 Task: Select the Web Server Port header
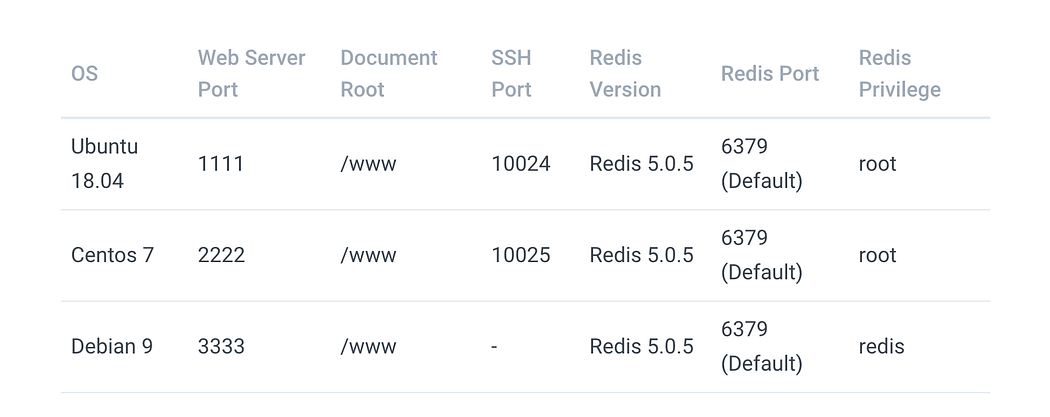click(x=251, y=74)
